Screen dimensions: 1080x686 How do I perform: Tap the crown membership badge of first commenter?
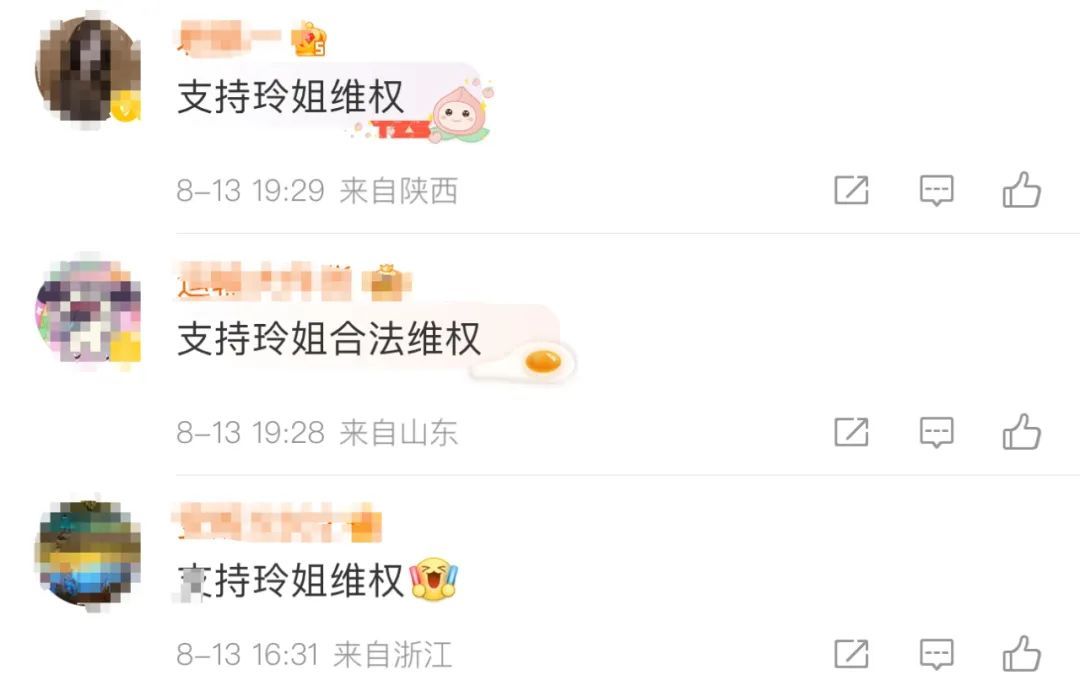(309, 39)
